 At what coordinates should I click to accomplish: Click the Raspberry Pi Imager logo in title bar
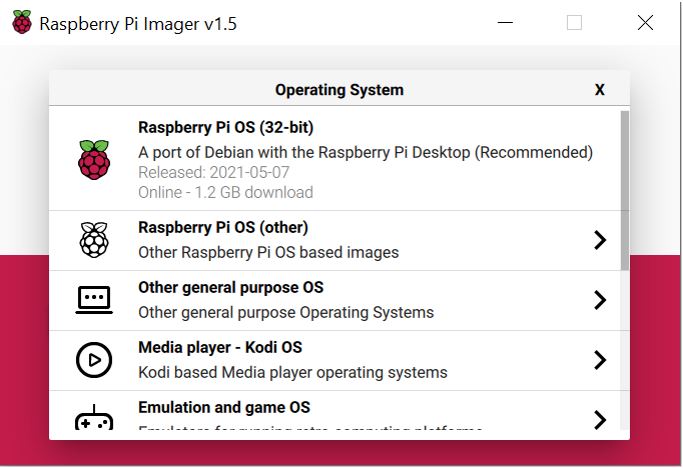pos(22,23)
